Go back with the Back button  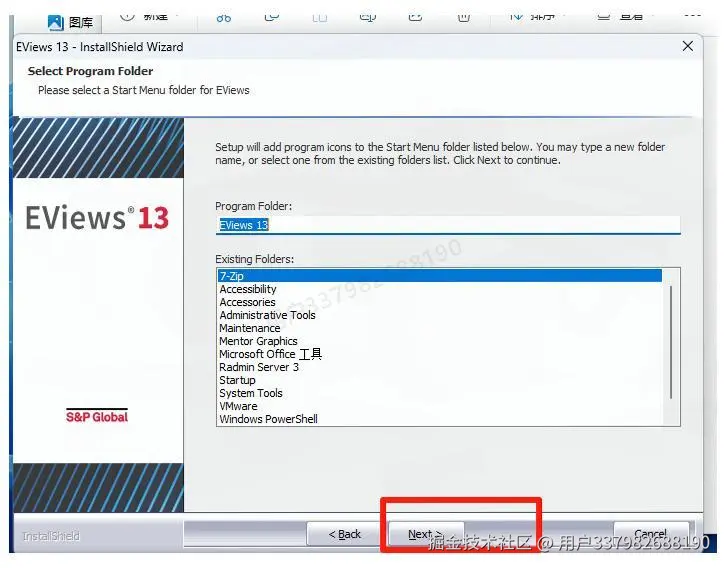point(344,534)
